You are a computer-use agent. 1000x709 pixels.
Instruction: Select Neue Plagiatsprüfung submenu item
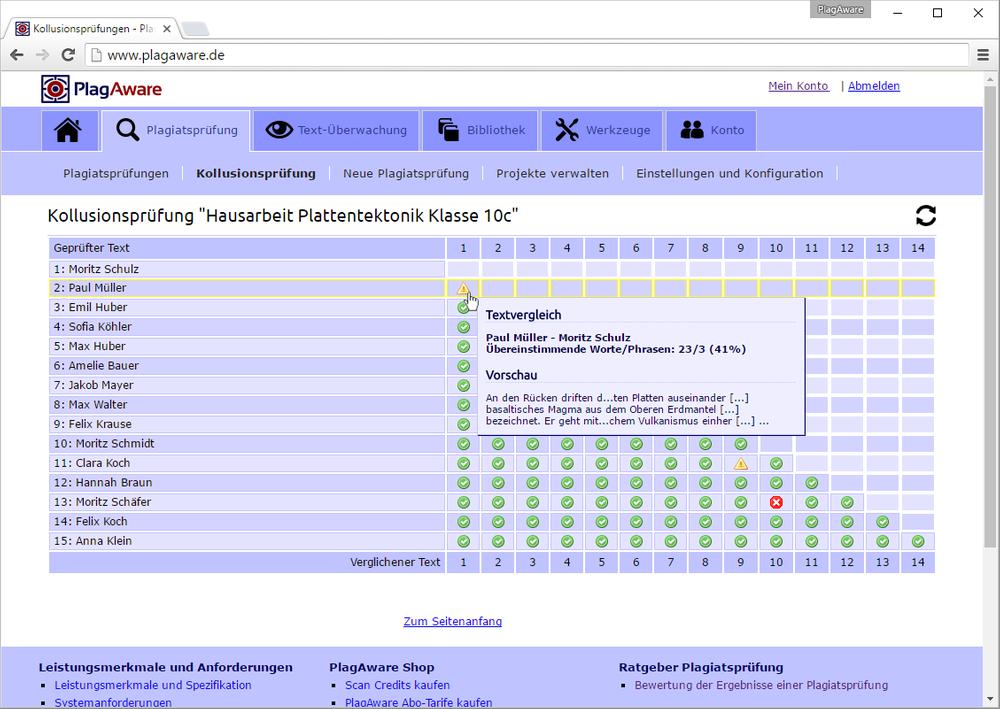(406, 173)
